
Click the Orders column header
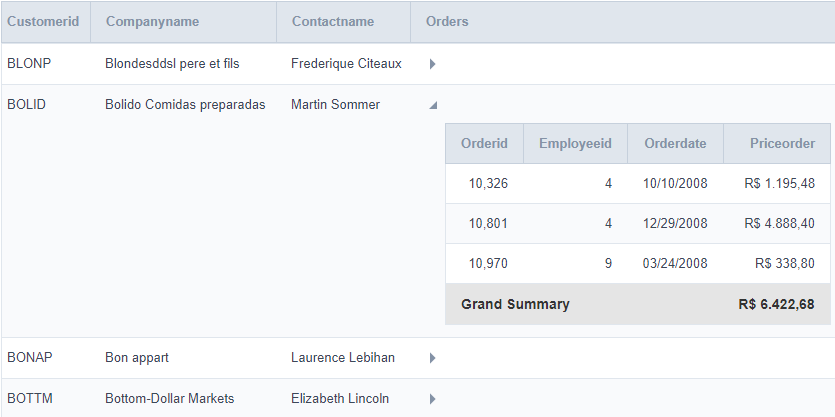tap(447, 21)
